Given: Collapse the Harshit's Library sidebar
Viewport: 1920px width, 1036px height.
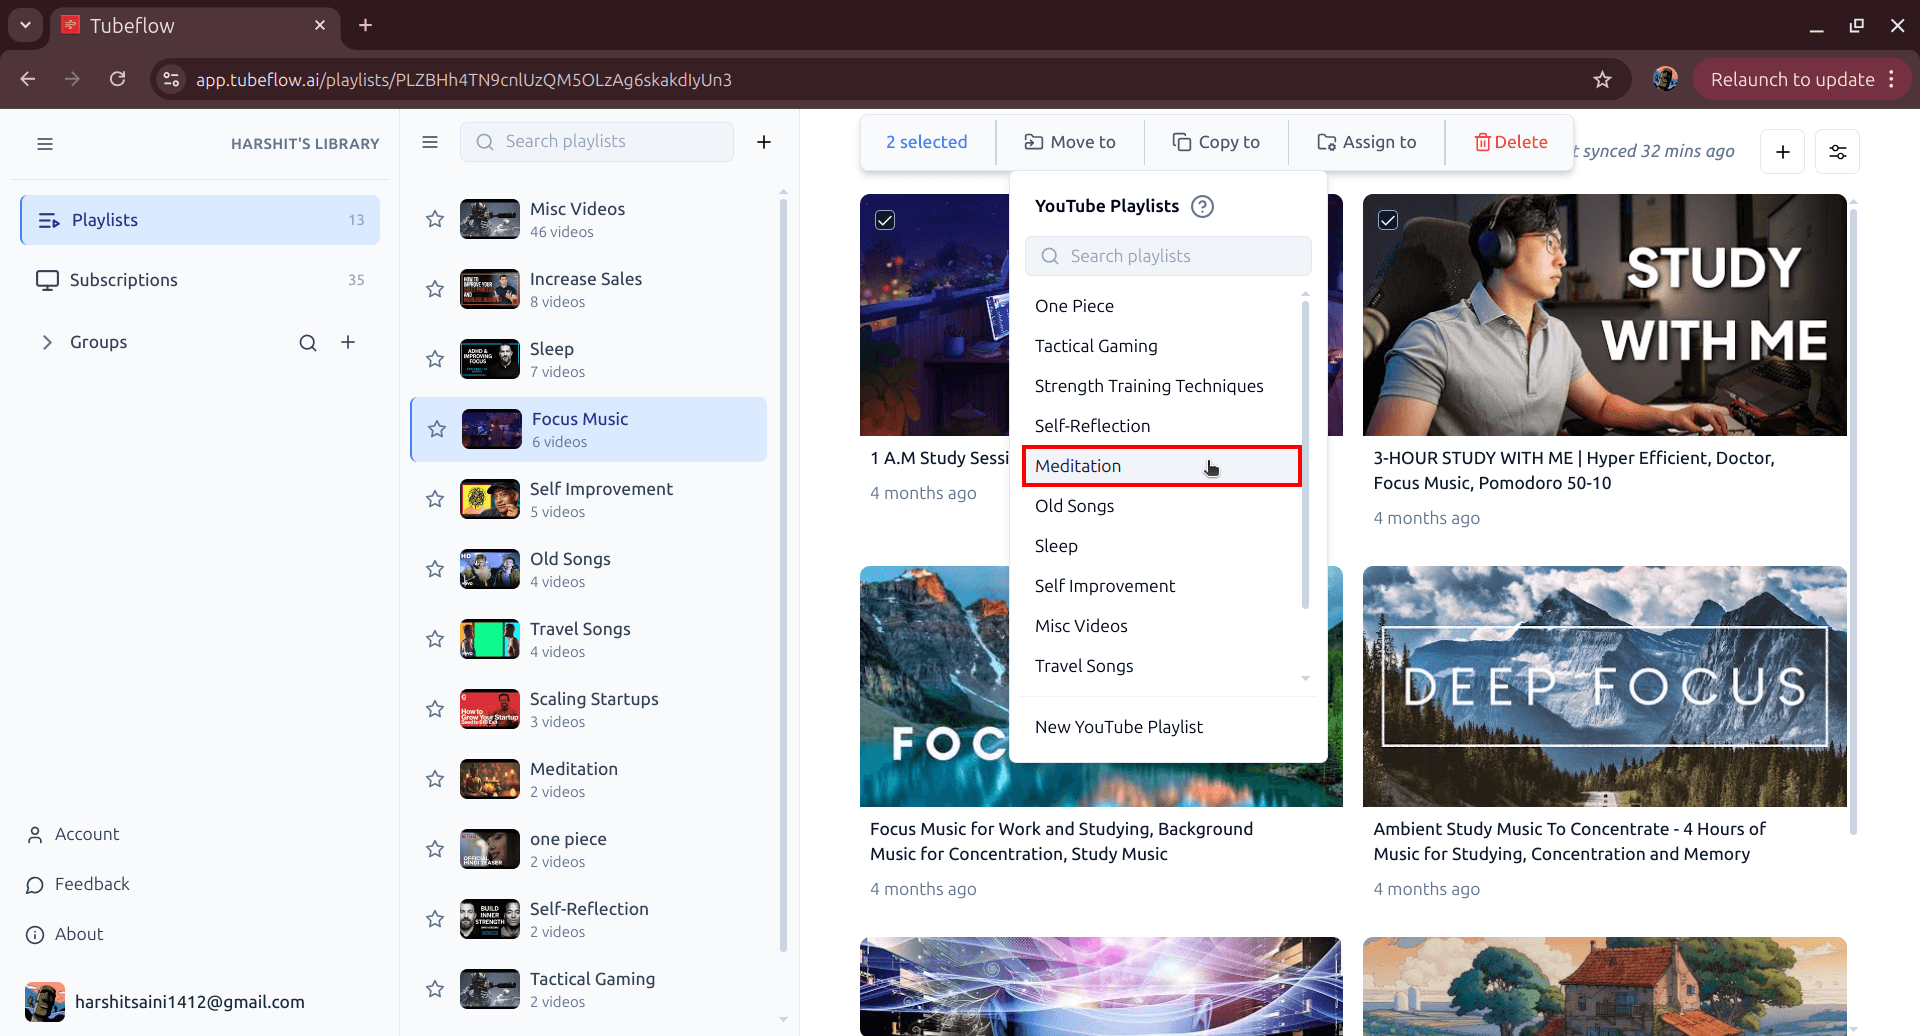Looking at the screenshot, I should pos(45,143).
